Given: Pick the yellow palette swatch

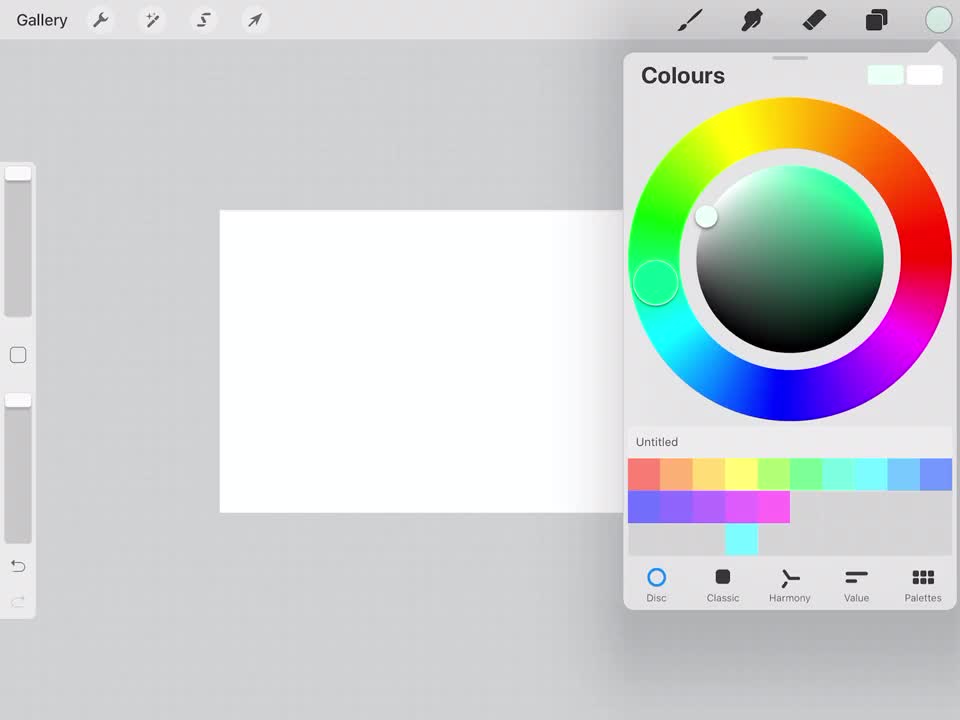Looking at the screenshot, I should pyautogui.click(x=741, y=474).
